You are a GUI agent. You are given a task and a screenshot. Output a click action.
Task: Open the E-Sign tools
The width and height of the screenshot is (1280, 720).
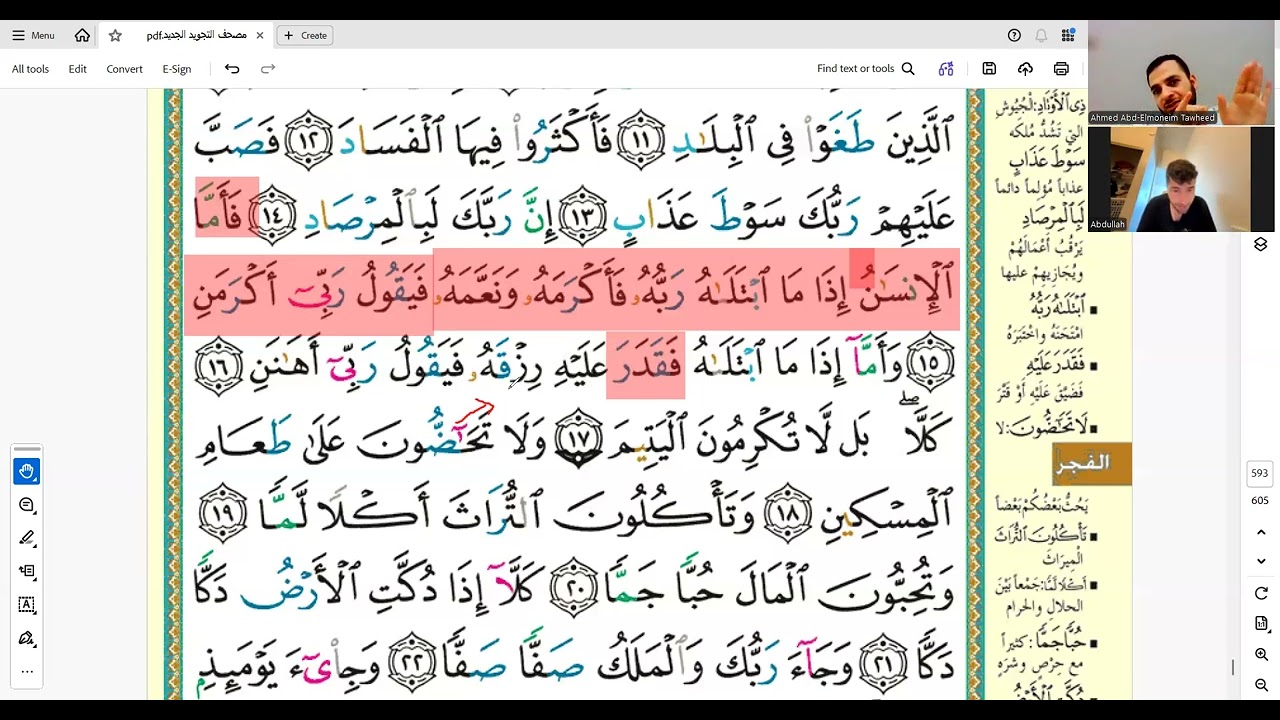[176, 69]
